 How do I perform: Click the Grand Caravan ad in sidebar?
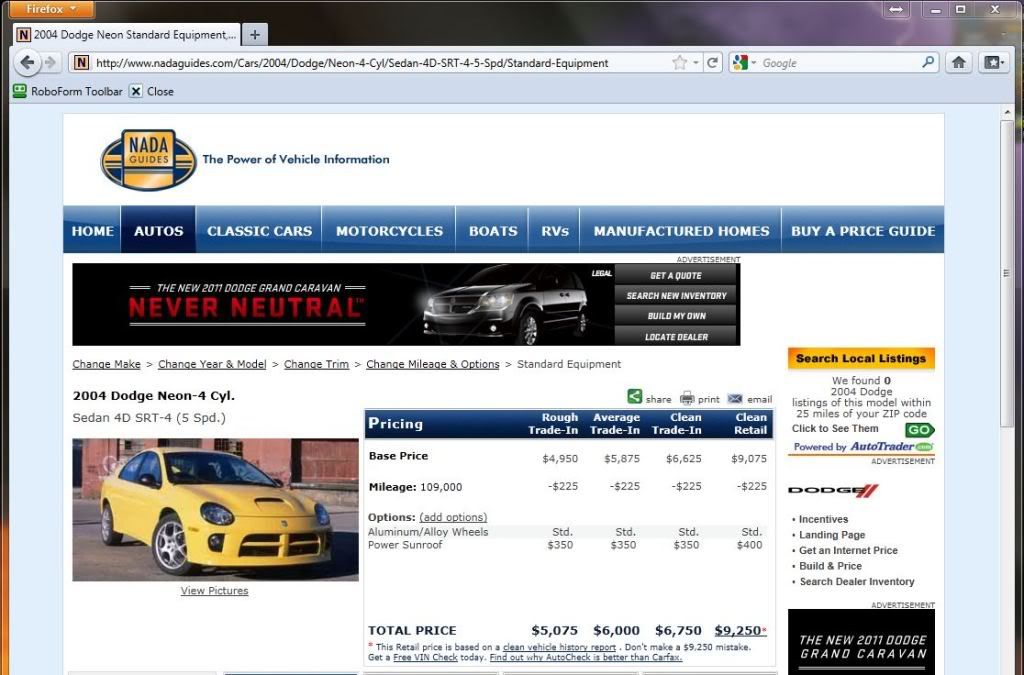(x=861, y=642)
